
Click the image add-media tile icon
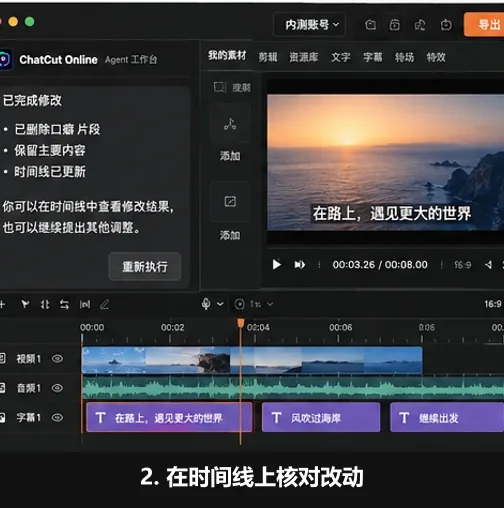[230, 201]
